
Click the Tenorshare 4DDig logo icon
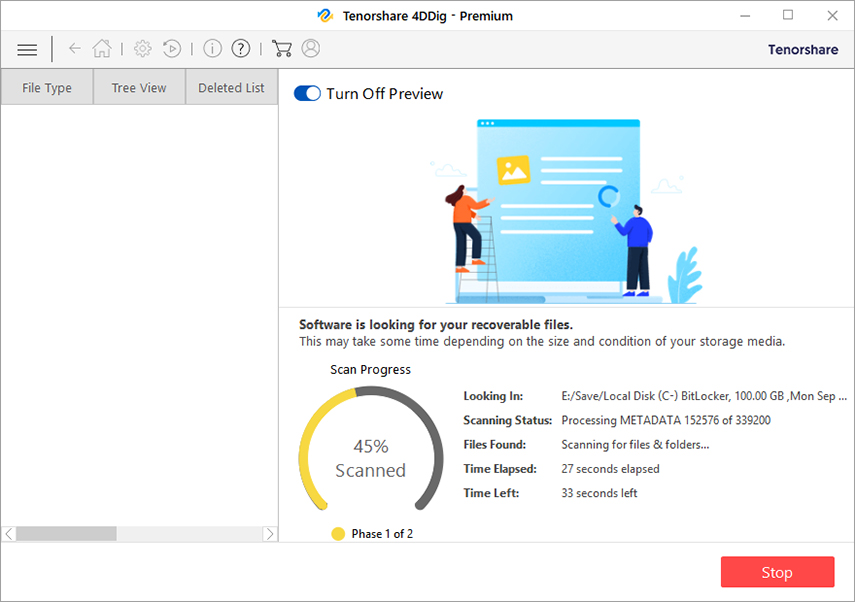[325, 15]
